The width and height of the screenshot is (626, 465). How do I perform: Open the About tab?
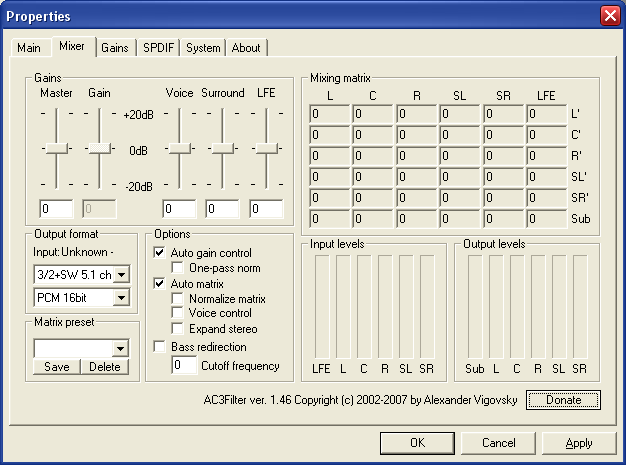(x=246, y=48)
